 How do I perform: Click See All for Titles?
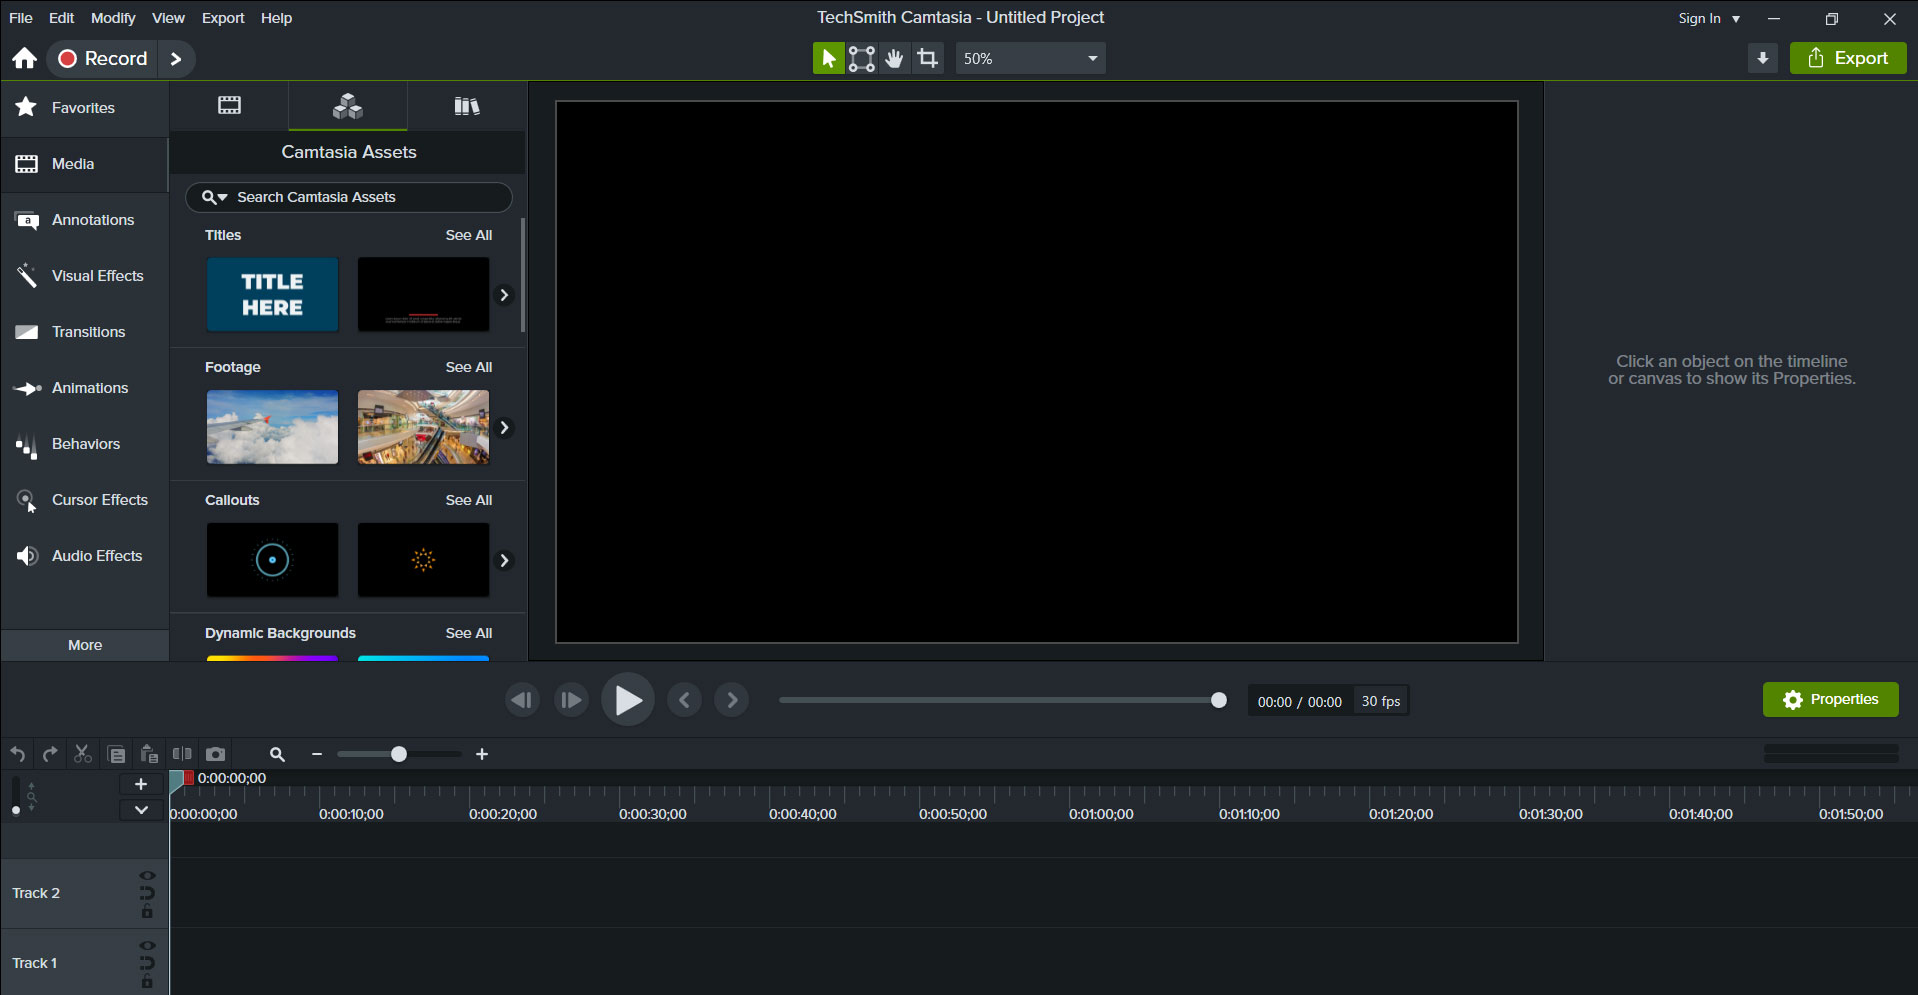click(469, 235)
